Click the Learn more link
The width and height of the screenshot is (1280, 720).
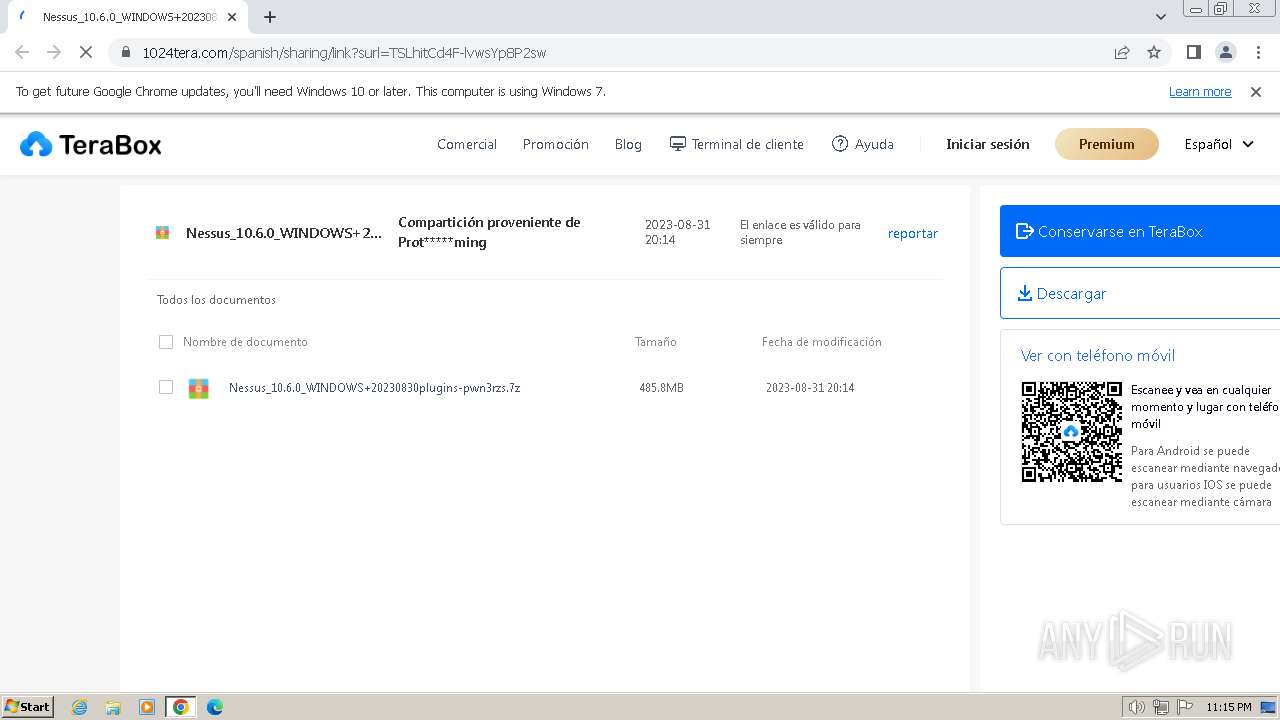[x=1200, y=92]
